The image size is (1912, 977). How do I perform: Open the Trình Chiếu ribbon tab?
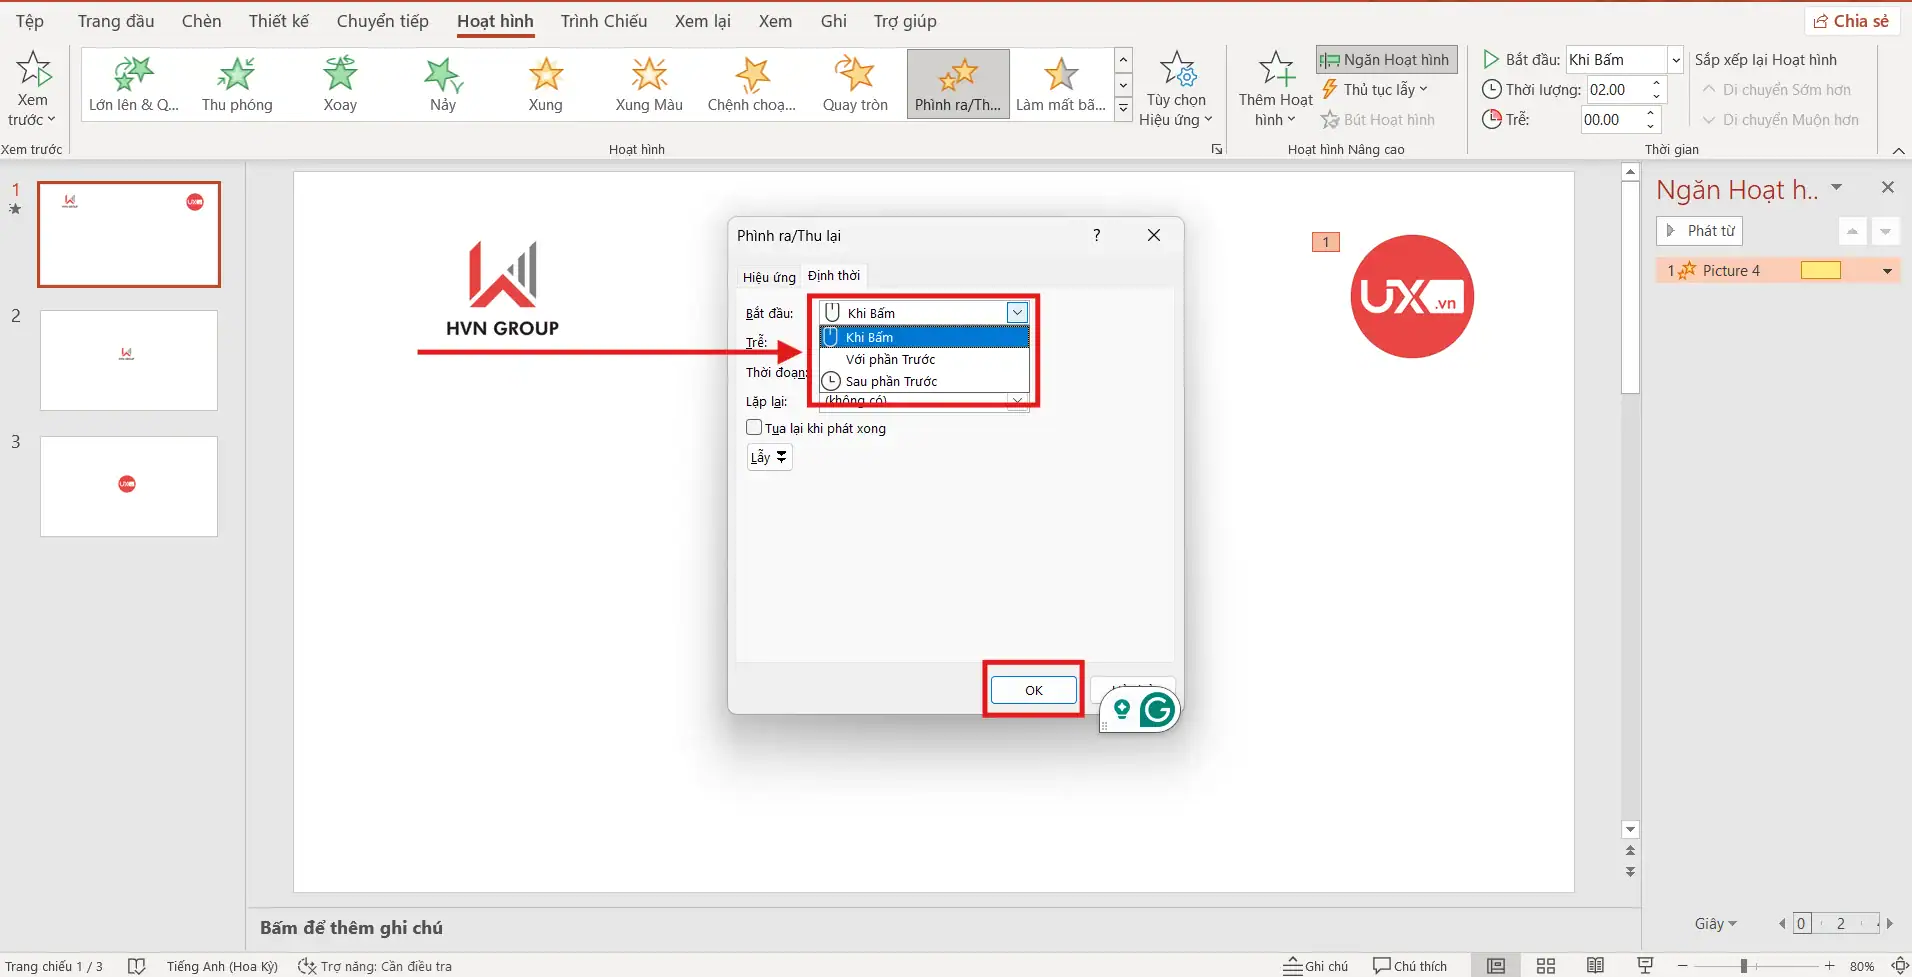coord(604,21)
